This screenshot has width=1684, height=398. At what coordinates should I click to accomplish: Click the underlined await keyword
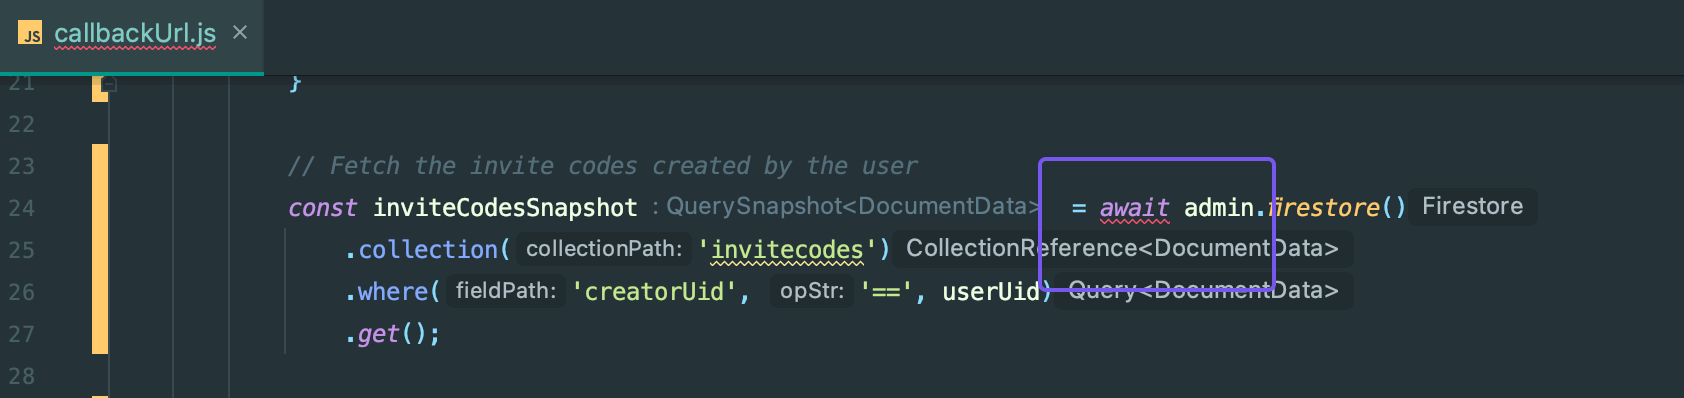(1134, 208)
